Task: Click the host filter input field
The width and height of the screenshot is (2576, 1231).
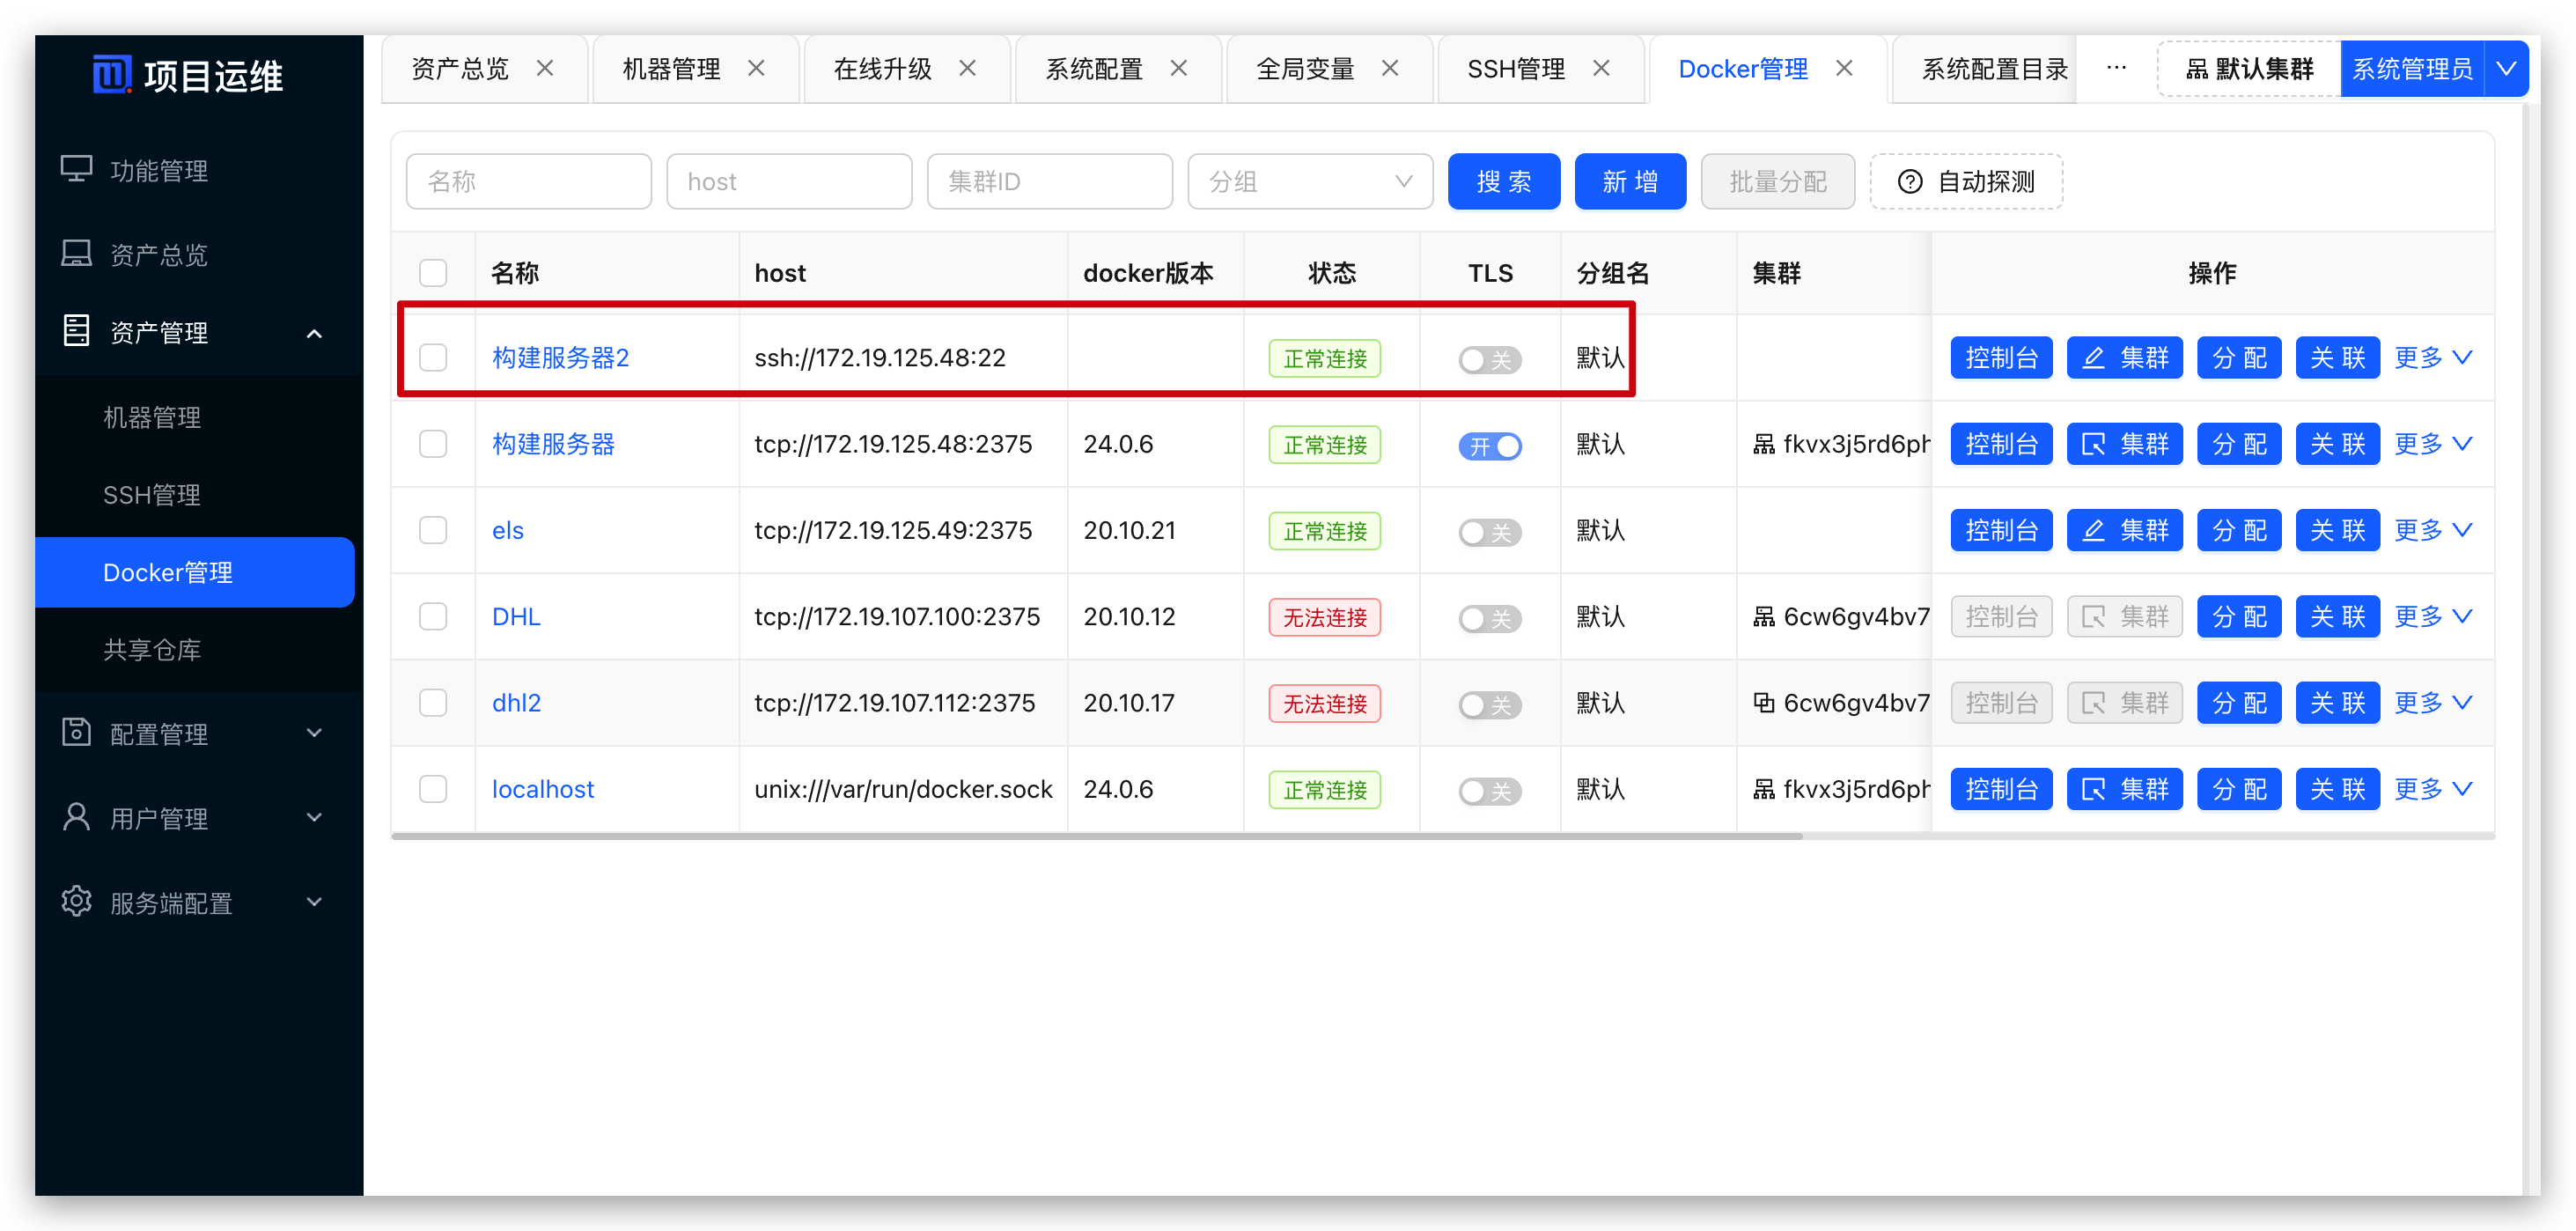Action: [x=788, y=182]
